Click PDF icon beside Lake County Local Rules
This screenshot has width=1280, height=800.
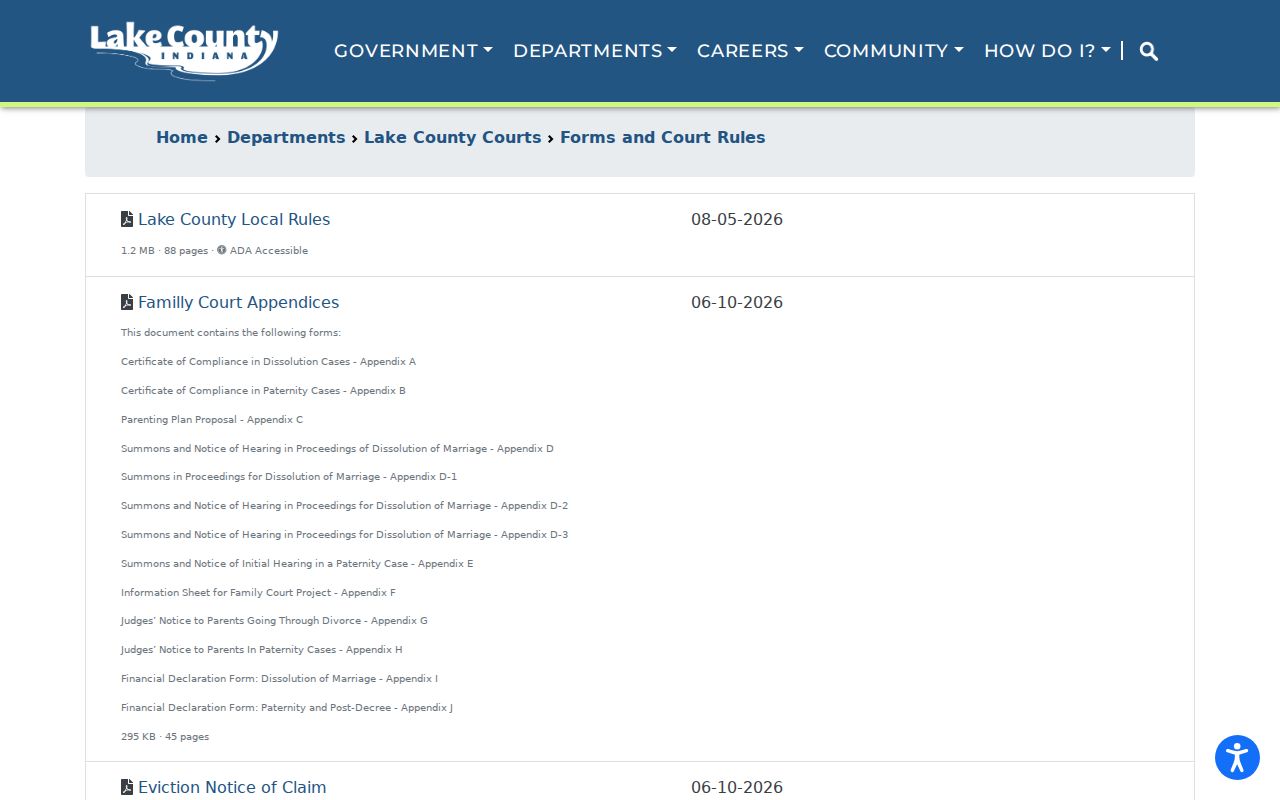(x=127, y=219)
